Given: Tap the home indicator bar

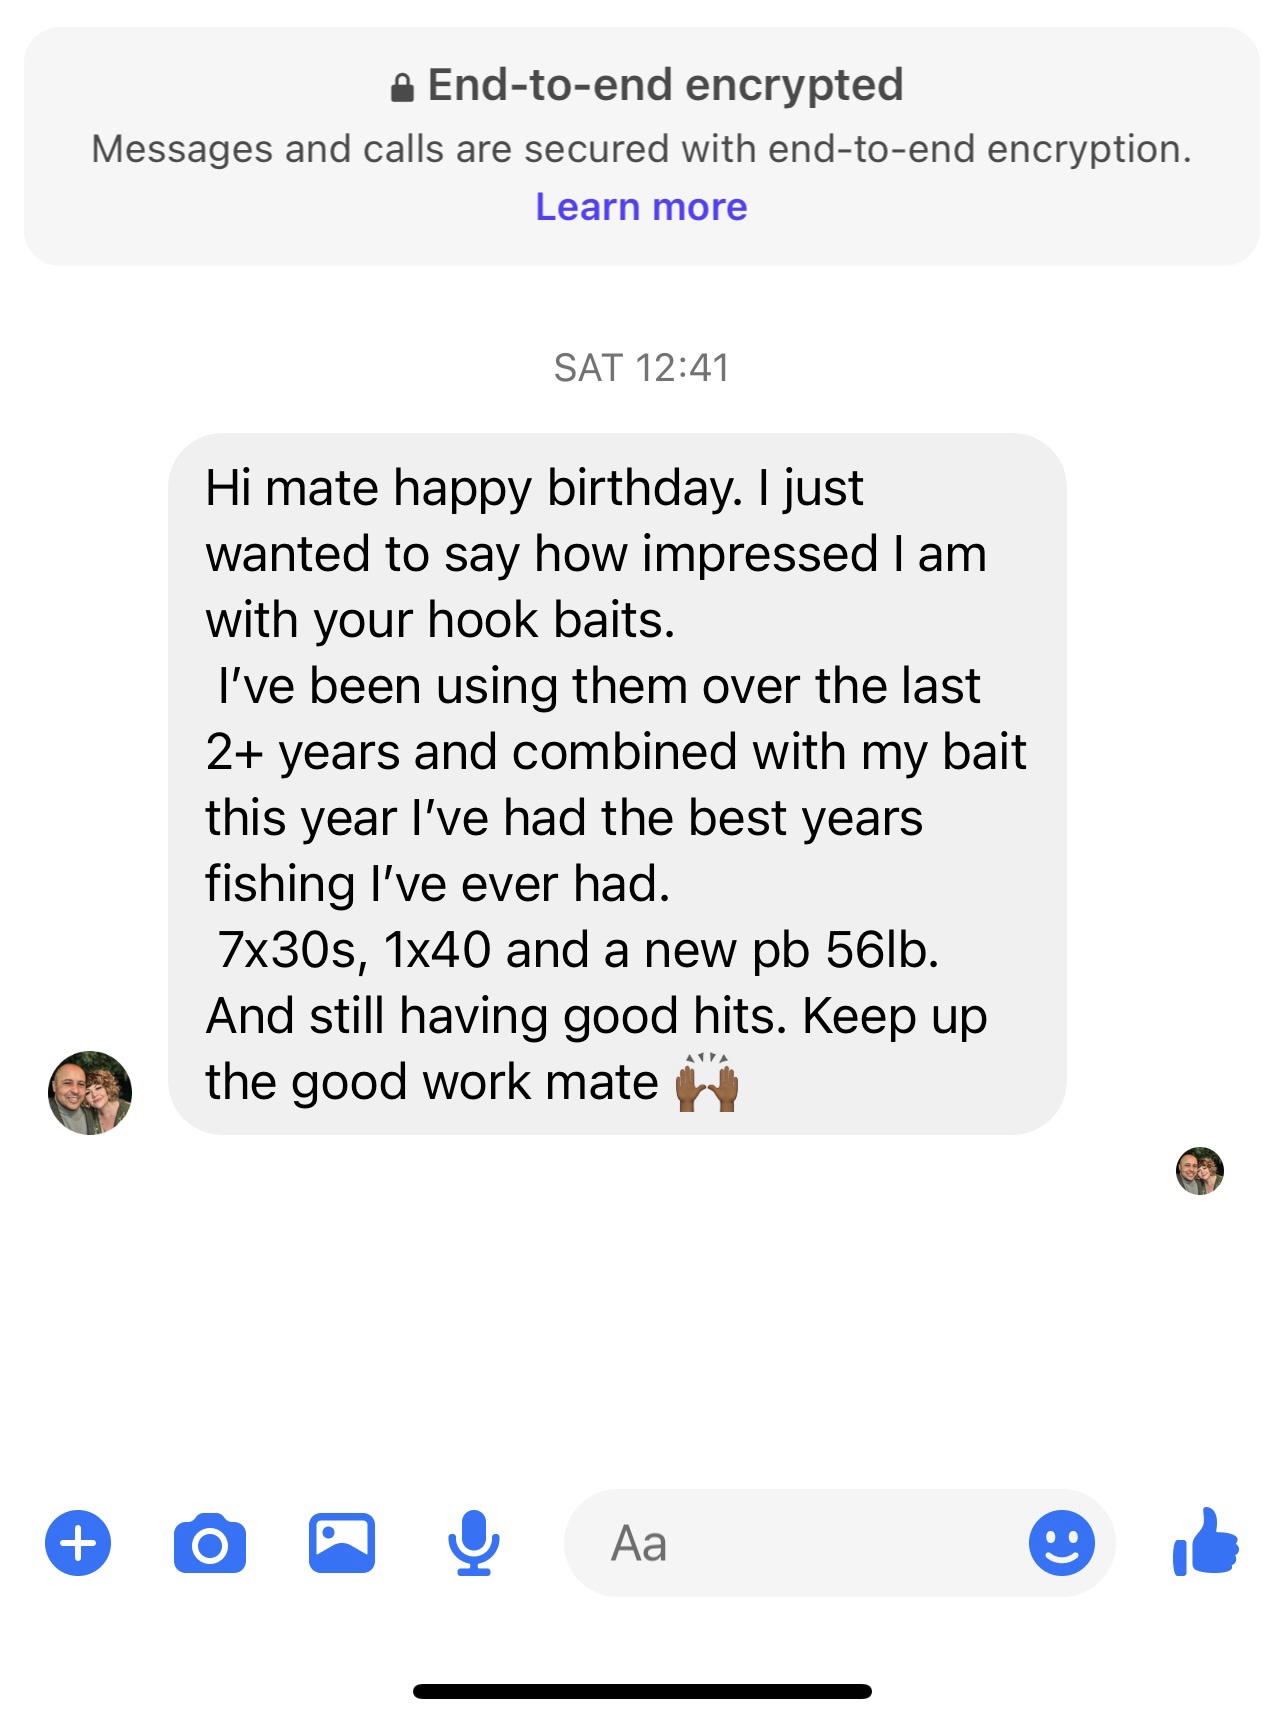Looking at the screenshot, I should pyautogui.click(x=641, y=1691).
